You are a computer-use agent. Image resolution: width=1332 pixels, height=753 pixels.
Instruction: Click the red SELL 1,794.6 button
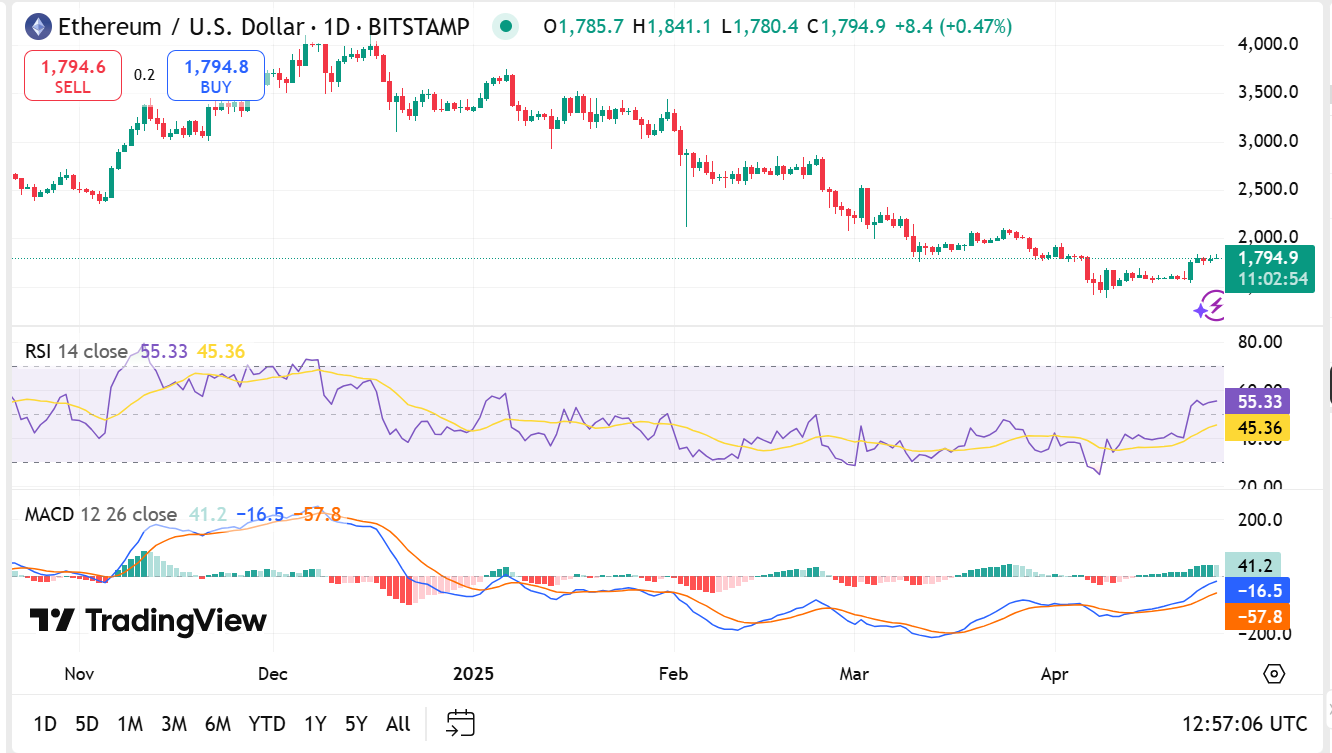[x=73, y=76]
